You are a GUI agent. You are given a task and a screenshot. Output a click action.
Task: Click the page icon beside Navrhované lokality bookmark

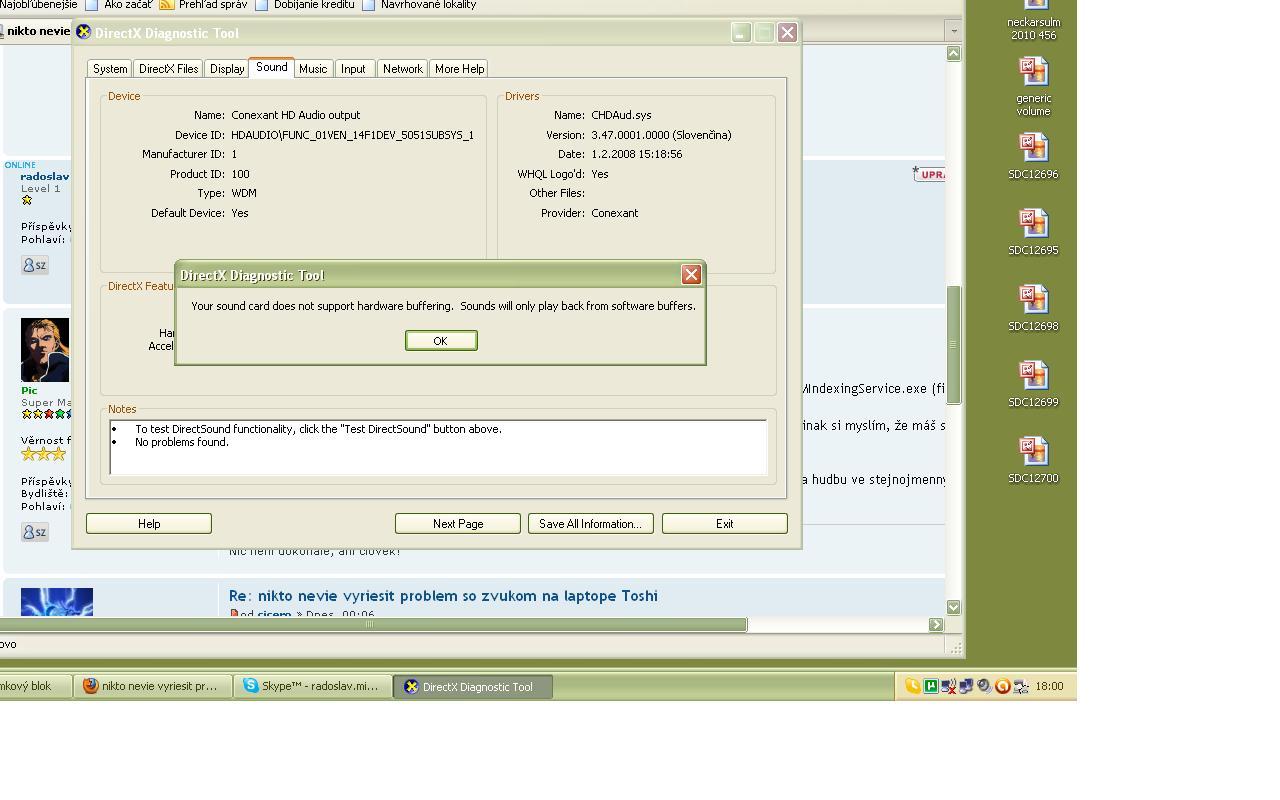click(369, 5)
